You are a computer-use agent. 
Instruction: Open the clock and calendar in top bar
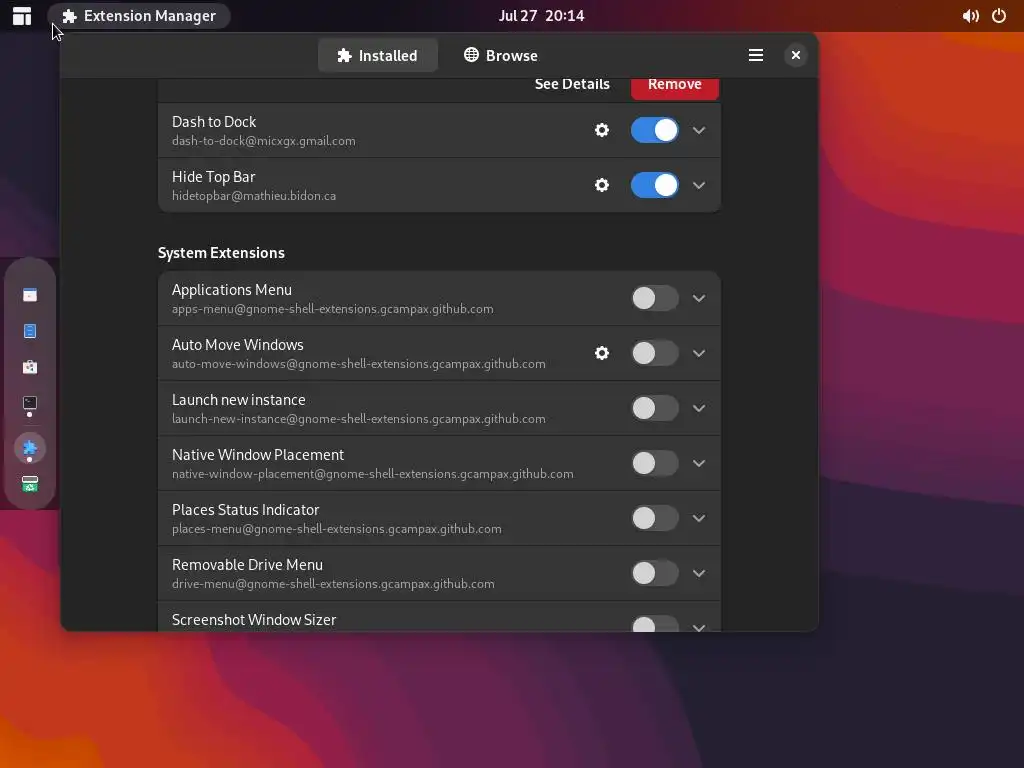coord(541,16)
